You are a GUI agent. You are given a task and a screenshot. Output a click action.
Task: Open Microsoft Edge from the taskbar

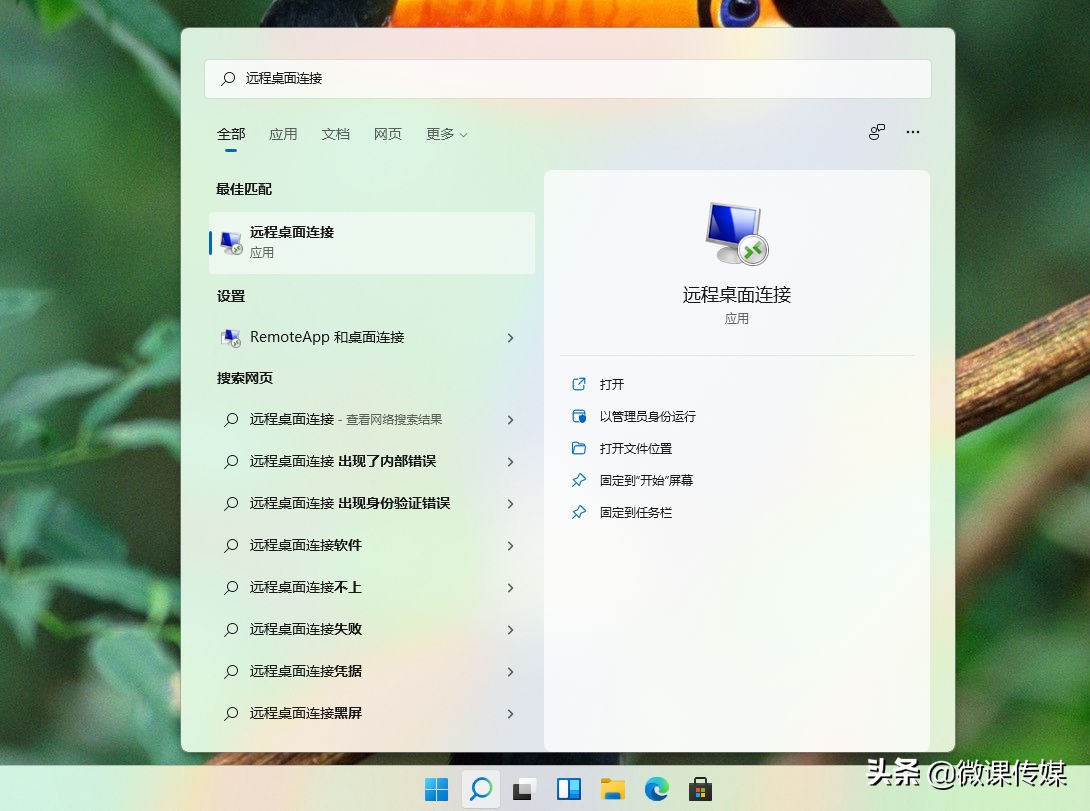656,789
